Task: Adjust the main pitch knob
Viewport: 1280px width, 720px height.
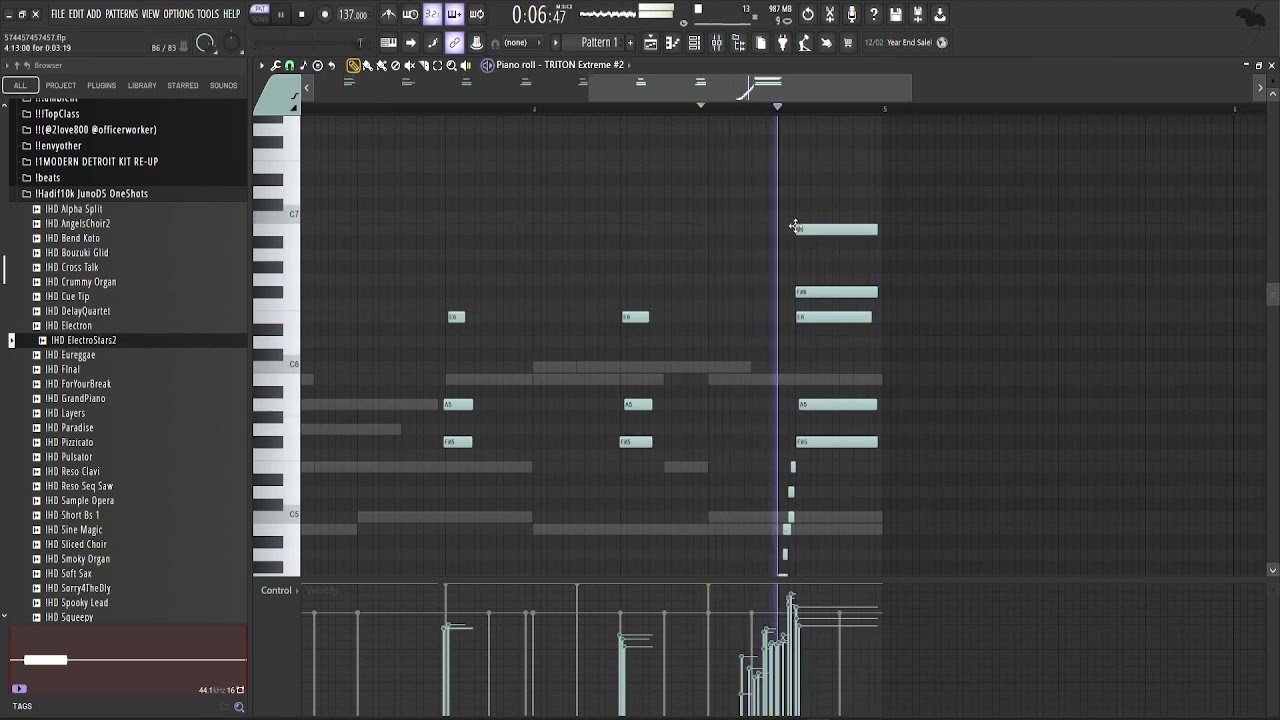Action: click(x=233, y=42)
